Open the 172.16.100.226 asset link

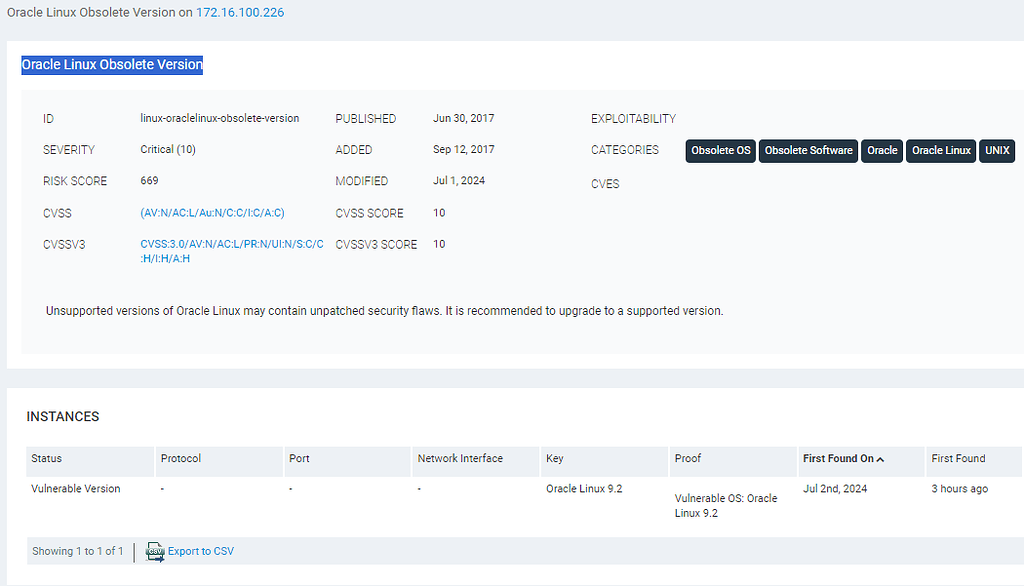(x=240, y=13)
